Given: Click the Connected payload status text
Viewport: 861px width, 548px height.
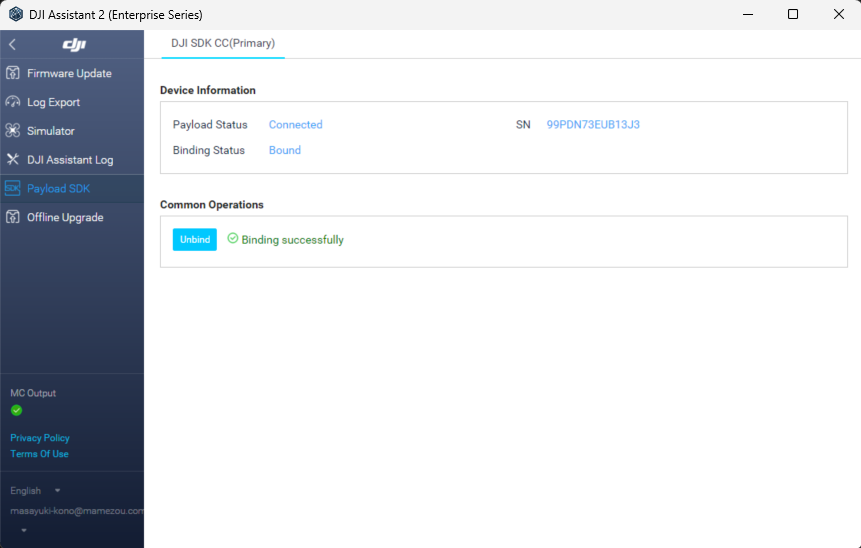Looking at the screenshot, I should tap(295, 125).
